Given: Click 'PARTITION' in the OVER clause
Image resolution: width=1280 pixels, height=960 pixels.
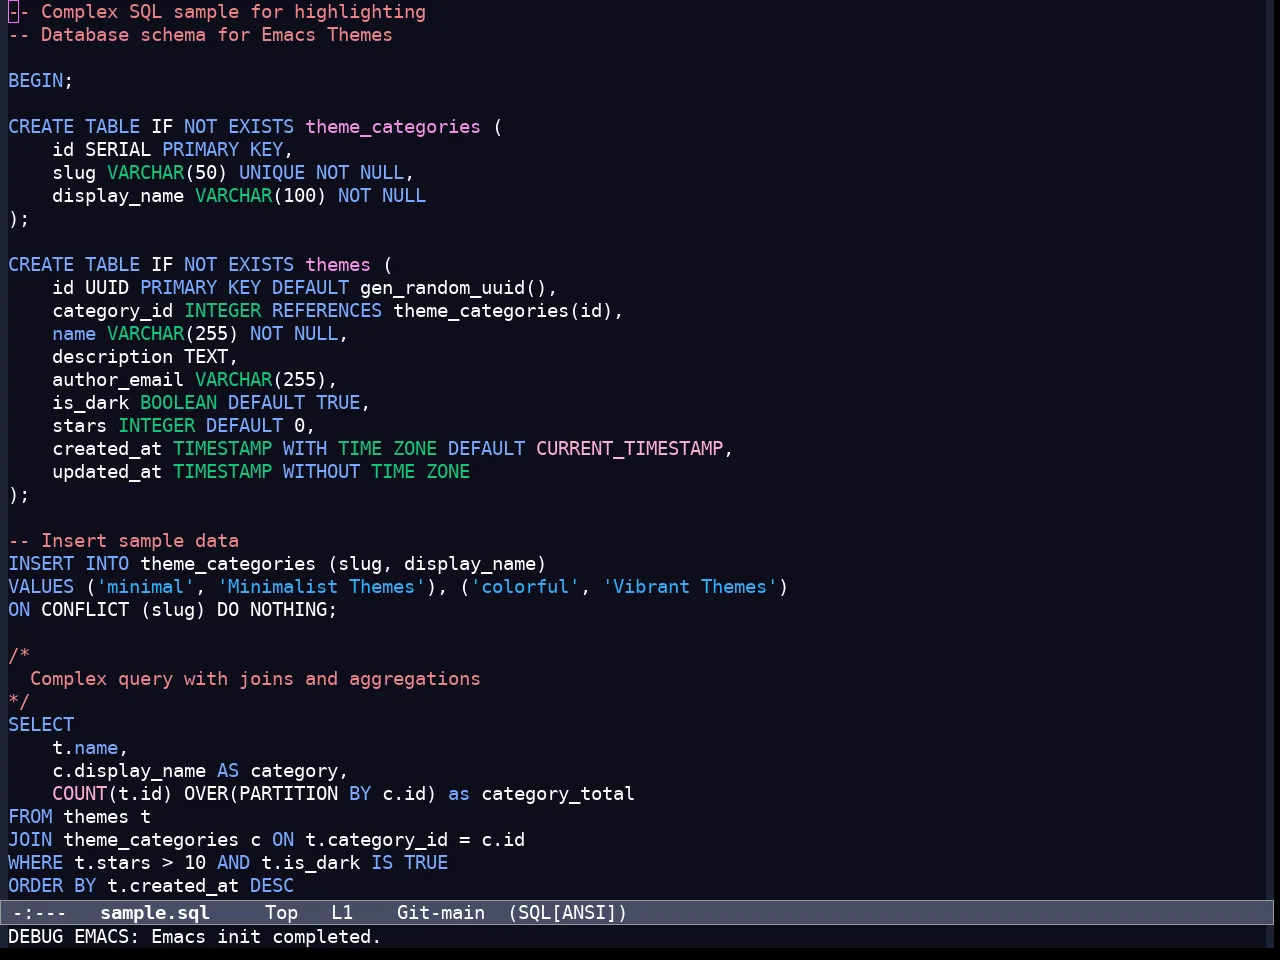Looking at the screenshot, I should (288, 794).
